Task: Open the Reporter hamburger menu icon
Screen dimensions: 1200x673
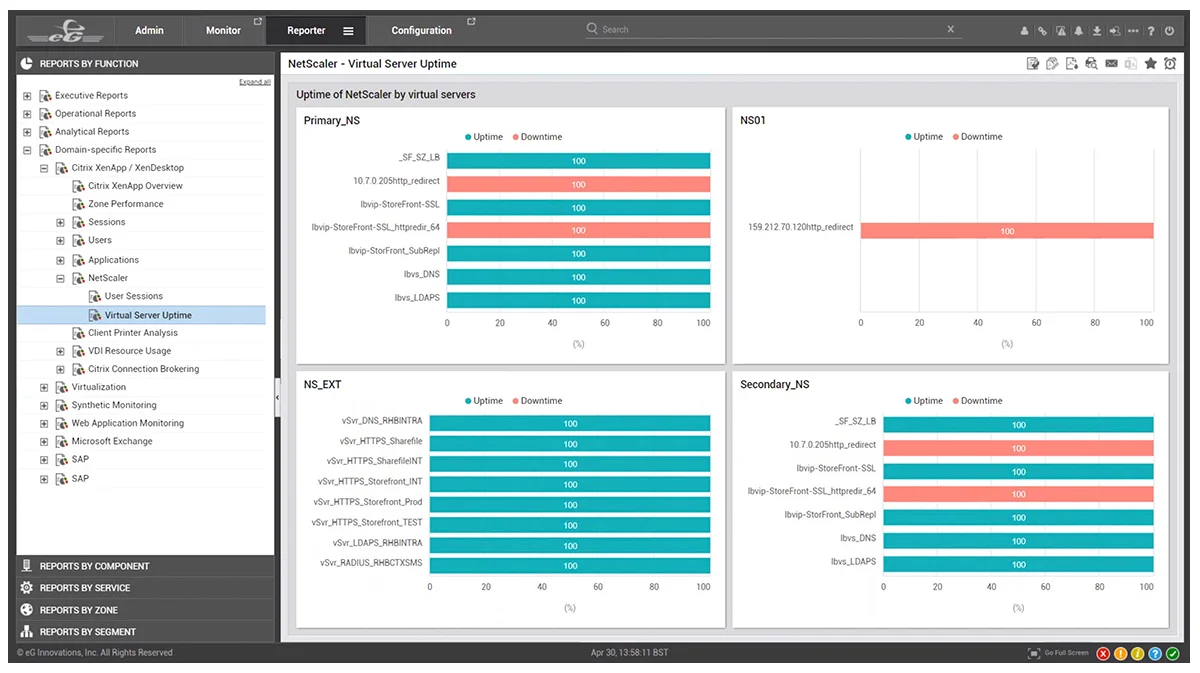Action: 348,31
